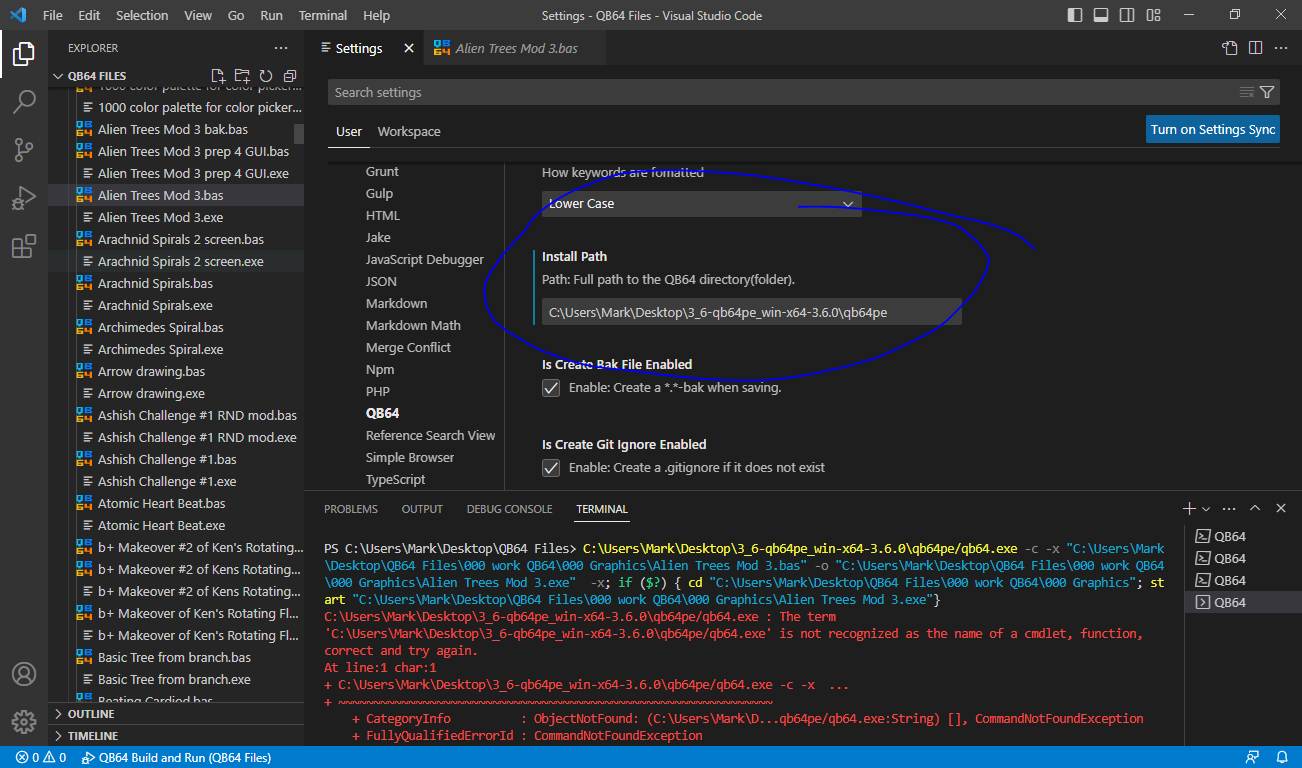Image resolution: width=1302 pixels, height=768 pixels.
Task: Click Turn on Settings Sync button
Action: [1213, 129]
